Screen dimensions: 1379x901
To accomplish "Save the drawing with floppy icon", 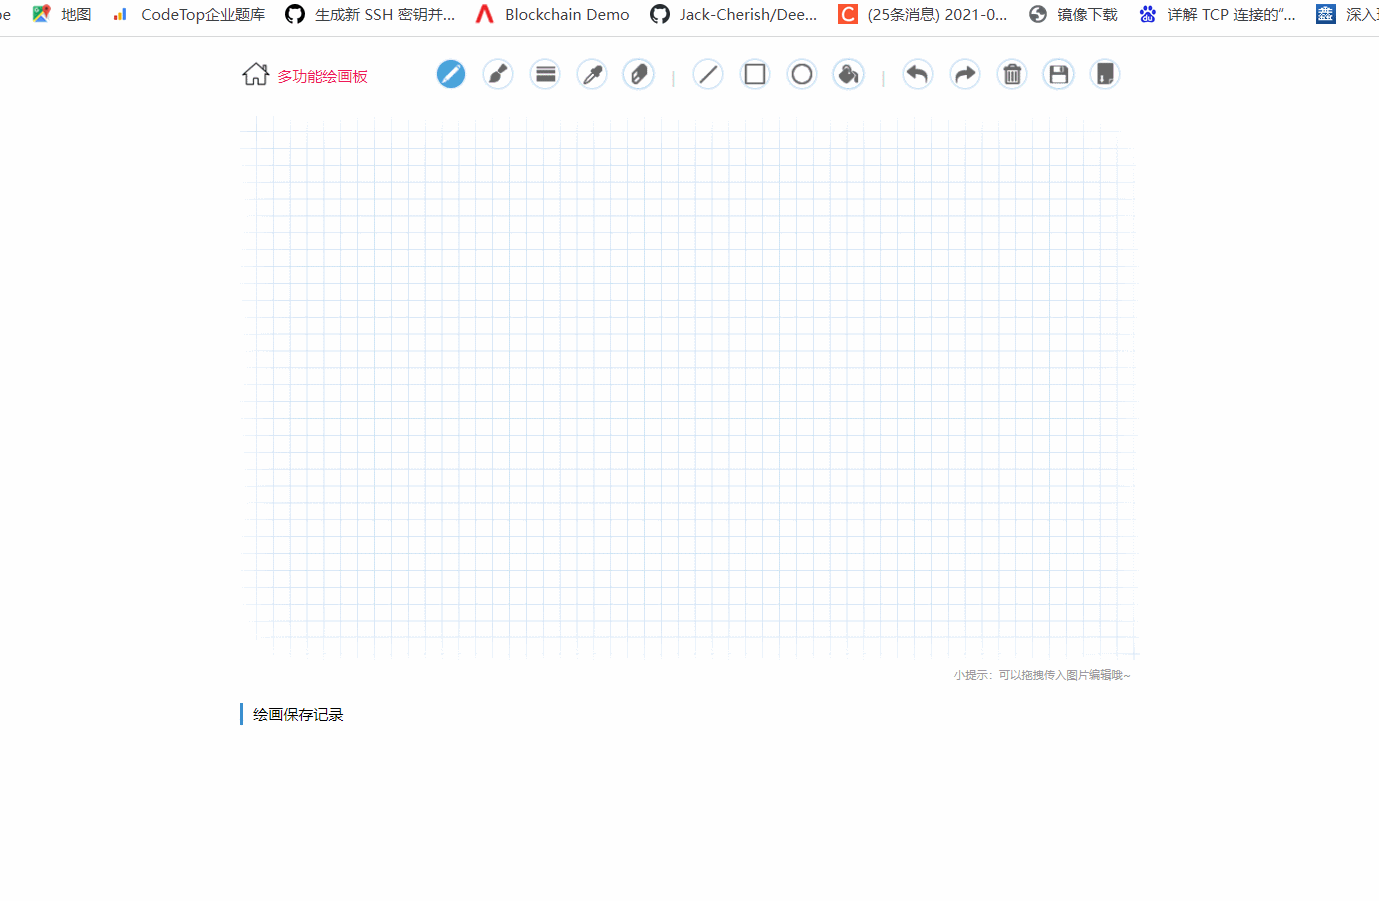I will click(1059, 74).
